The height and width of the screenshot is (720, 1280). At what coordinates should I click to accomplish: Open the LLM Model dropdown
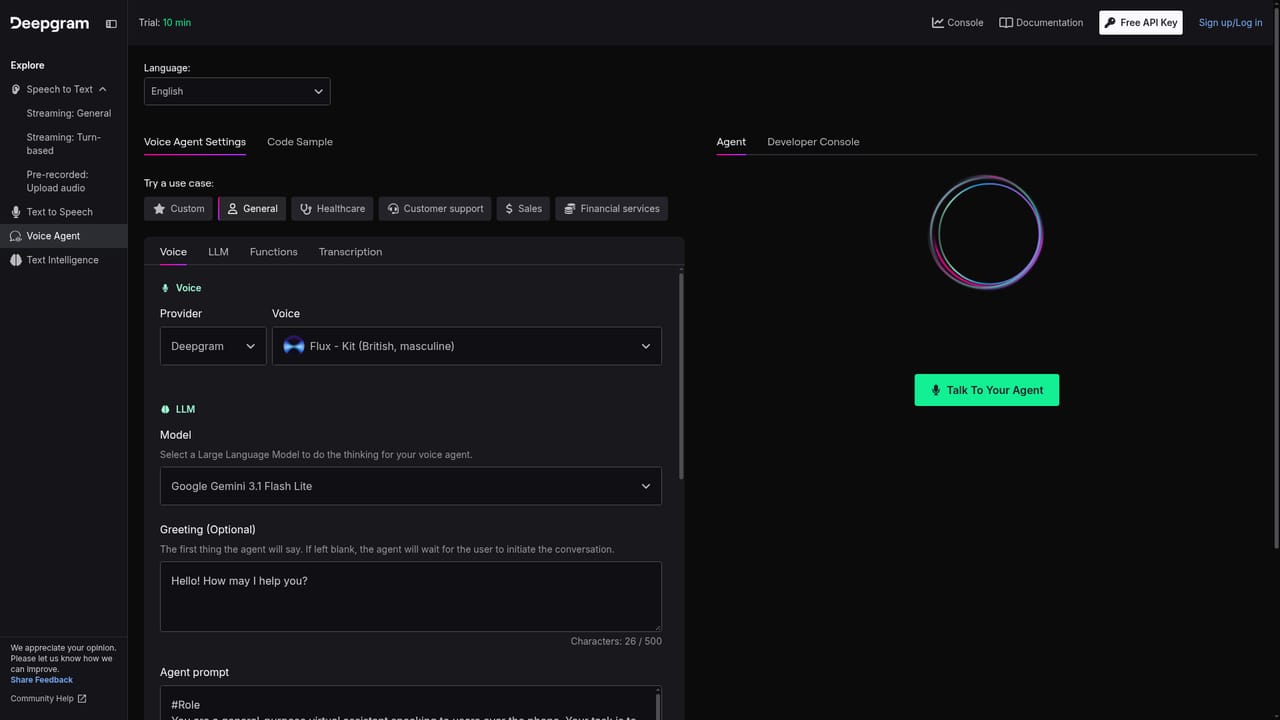tap(411, 486)
